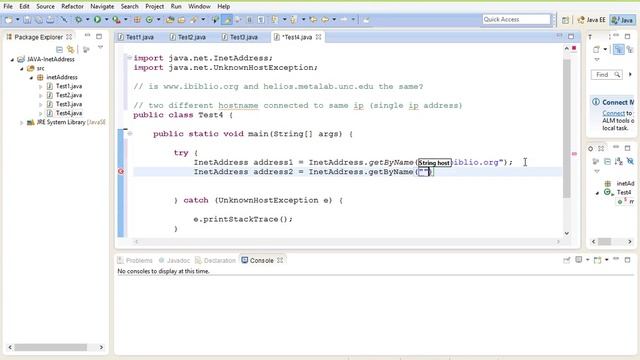Click the Pin Editor toolbar icon
This screenshot has height=360, width=640.
pos(366,20)
